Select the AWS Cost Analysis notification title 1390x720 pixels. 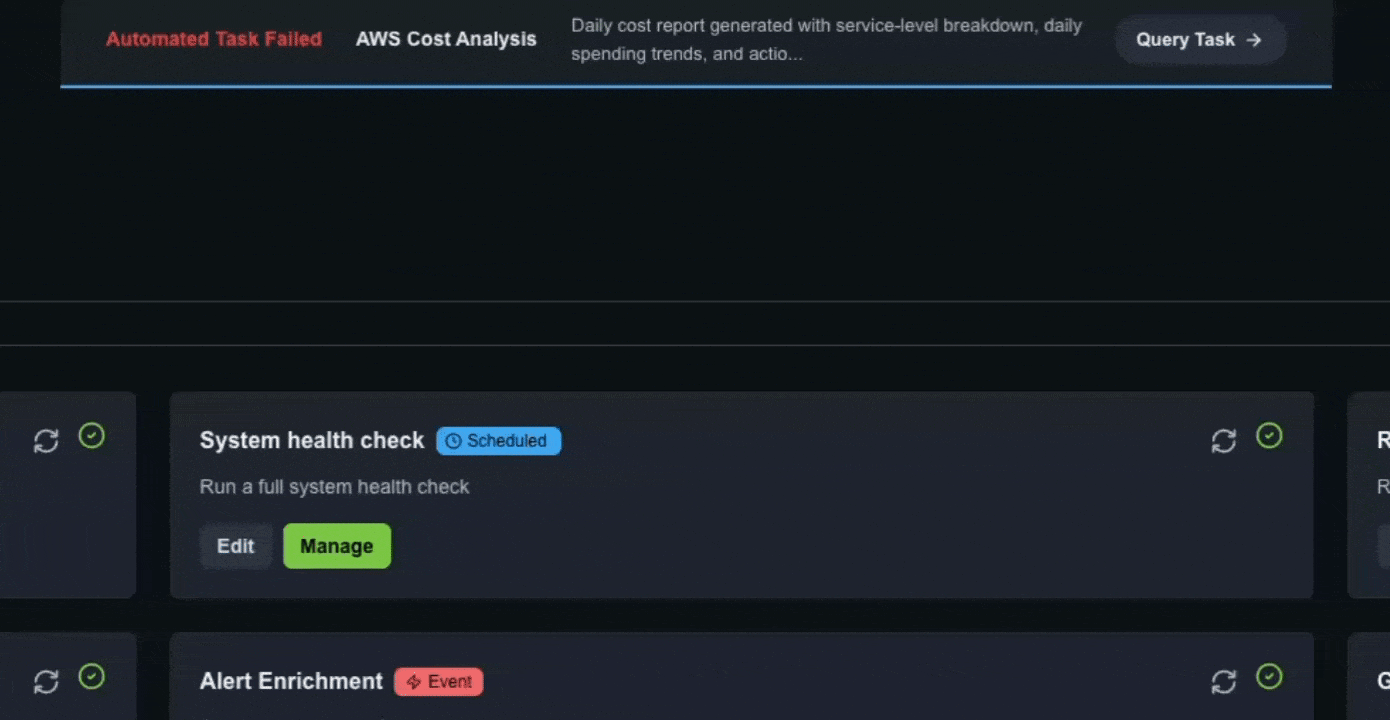[446, 39]
